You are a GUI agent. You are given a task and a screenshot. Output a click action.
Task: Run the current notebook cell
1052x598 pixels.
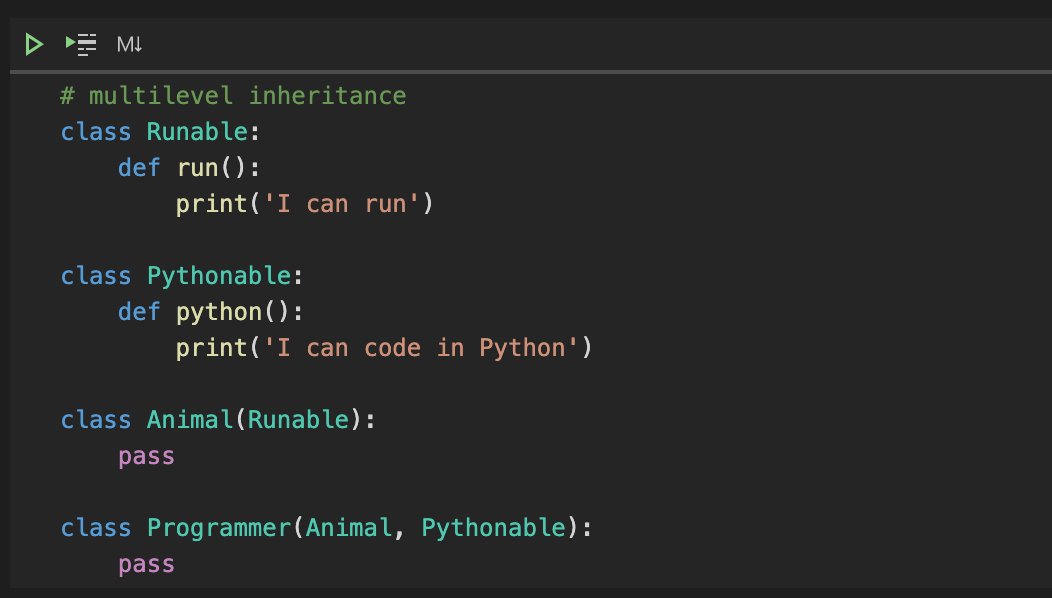pyautogui.click(x=34, y=44)
